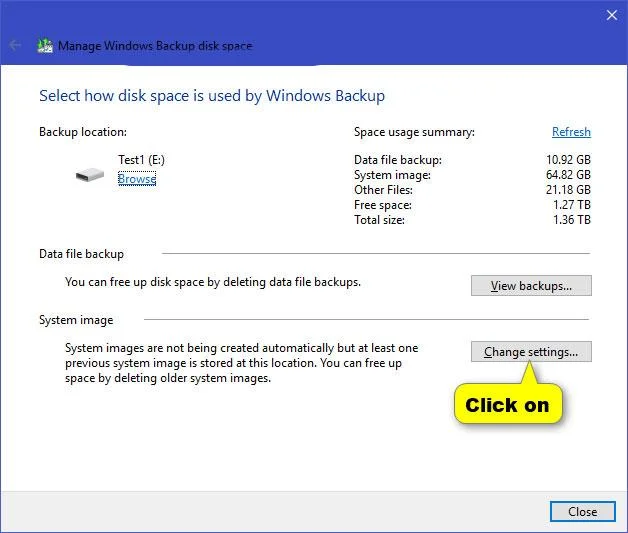Click the '64.82 GB' value
The width and height of the screenshot is (628, 533).
coord(568,175)
